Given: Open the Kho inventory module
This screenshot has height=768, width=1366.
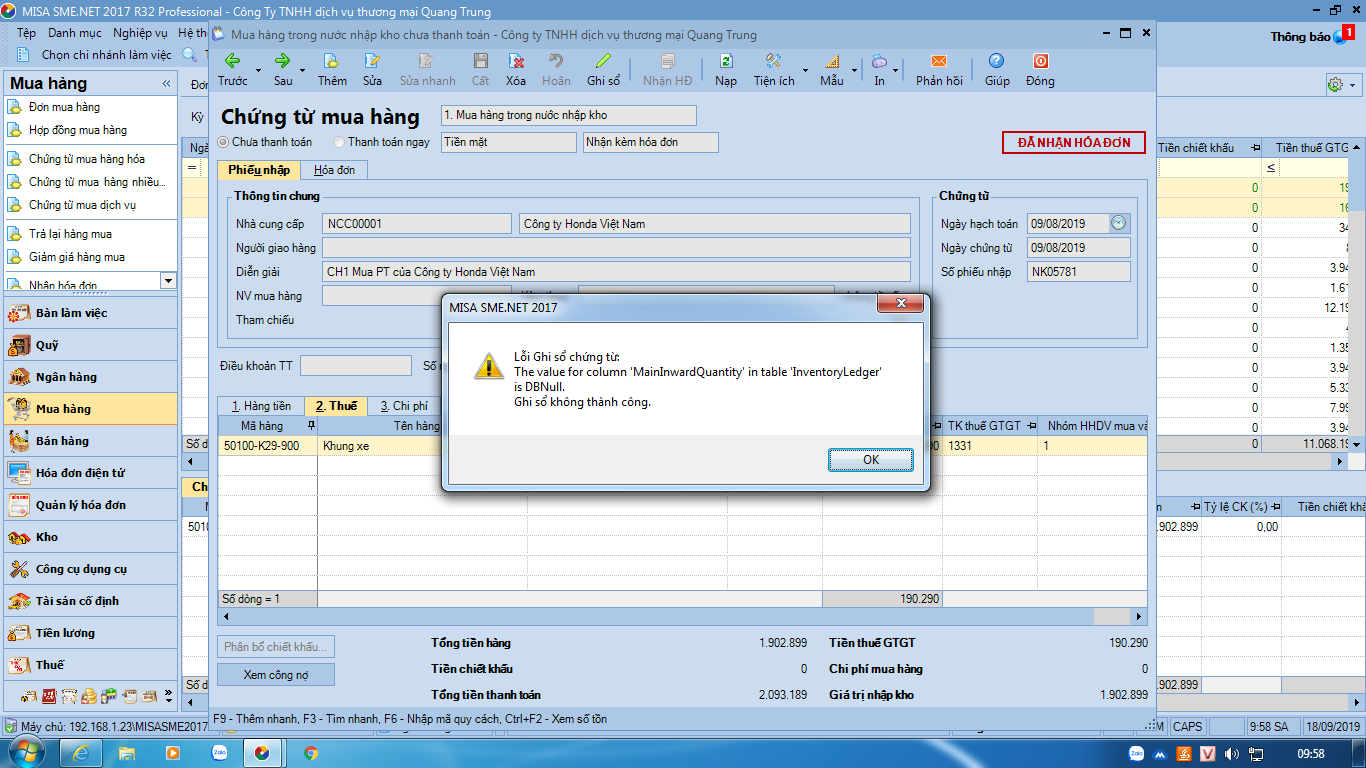Looking at the screenshot, I should (90, 537).
